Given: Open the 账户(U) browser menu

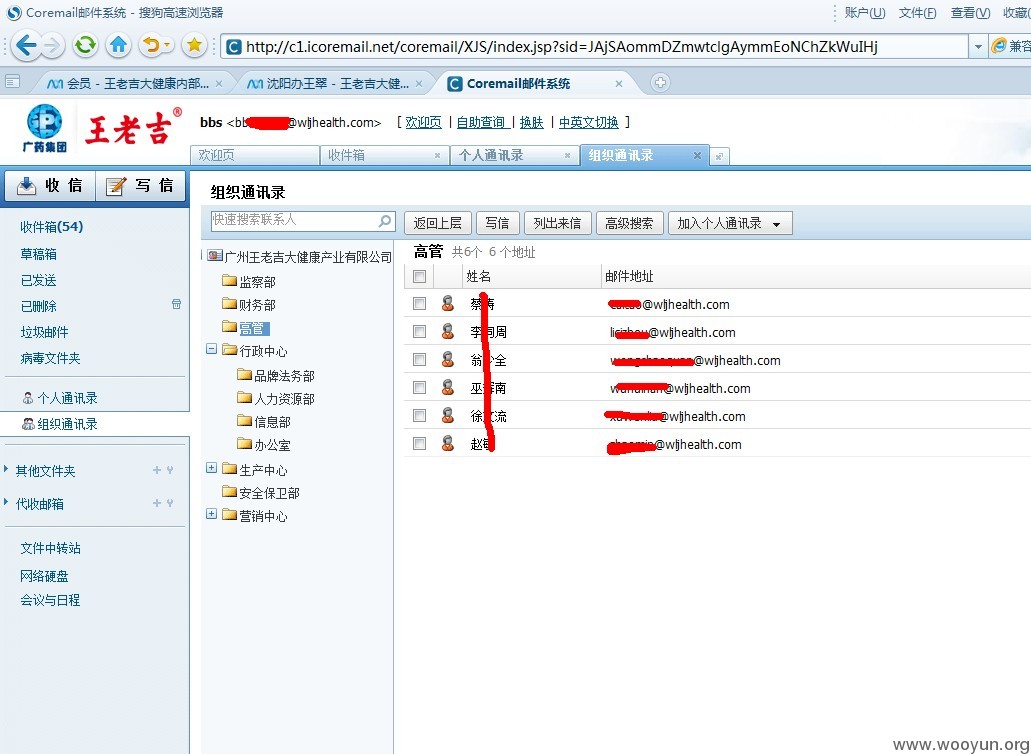Looking at the screenshot, I should point(865,13).
